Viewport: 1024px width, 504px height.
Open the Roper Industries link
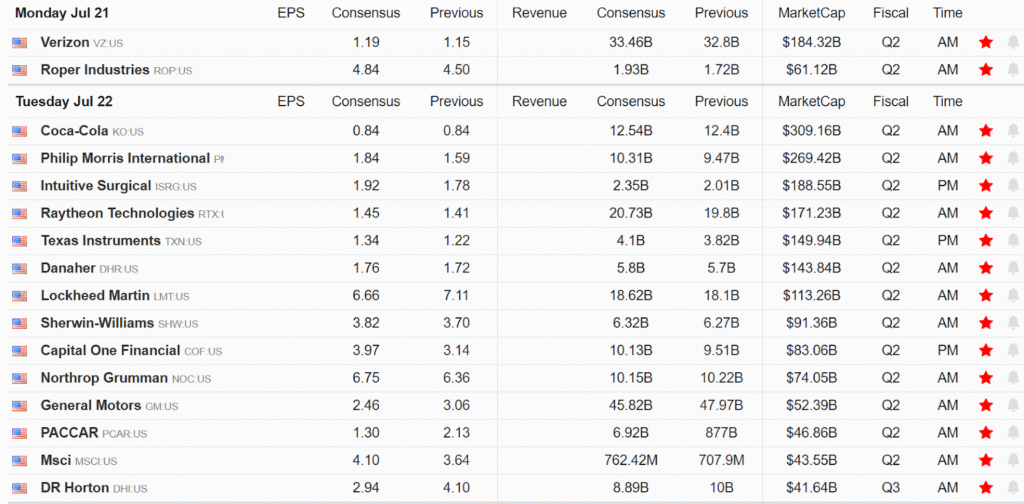[95, 69]
